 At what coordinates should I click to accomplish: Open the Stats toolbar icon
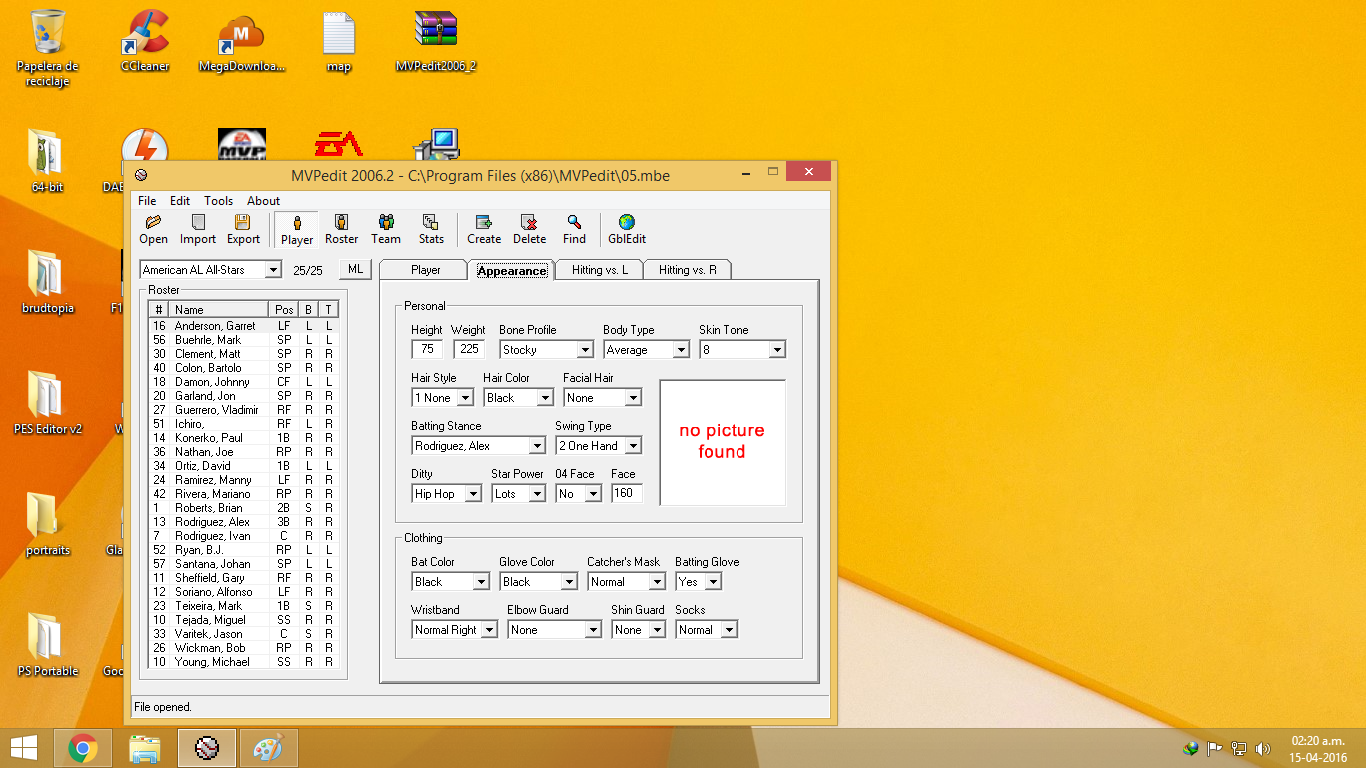pos(431,229)
